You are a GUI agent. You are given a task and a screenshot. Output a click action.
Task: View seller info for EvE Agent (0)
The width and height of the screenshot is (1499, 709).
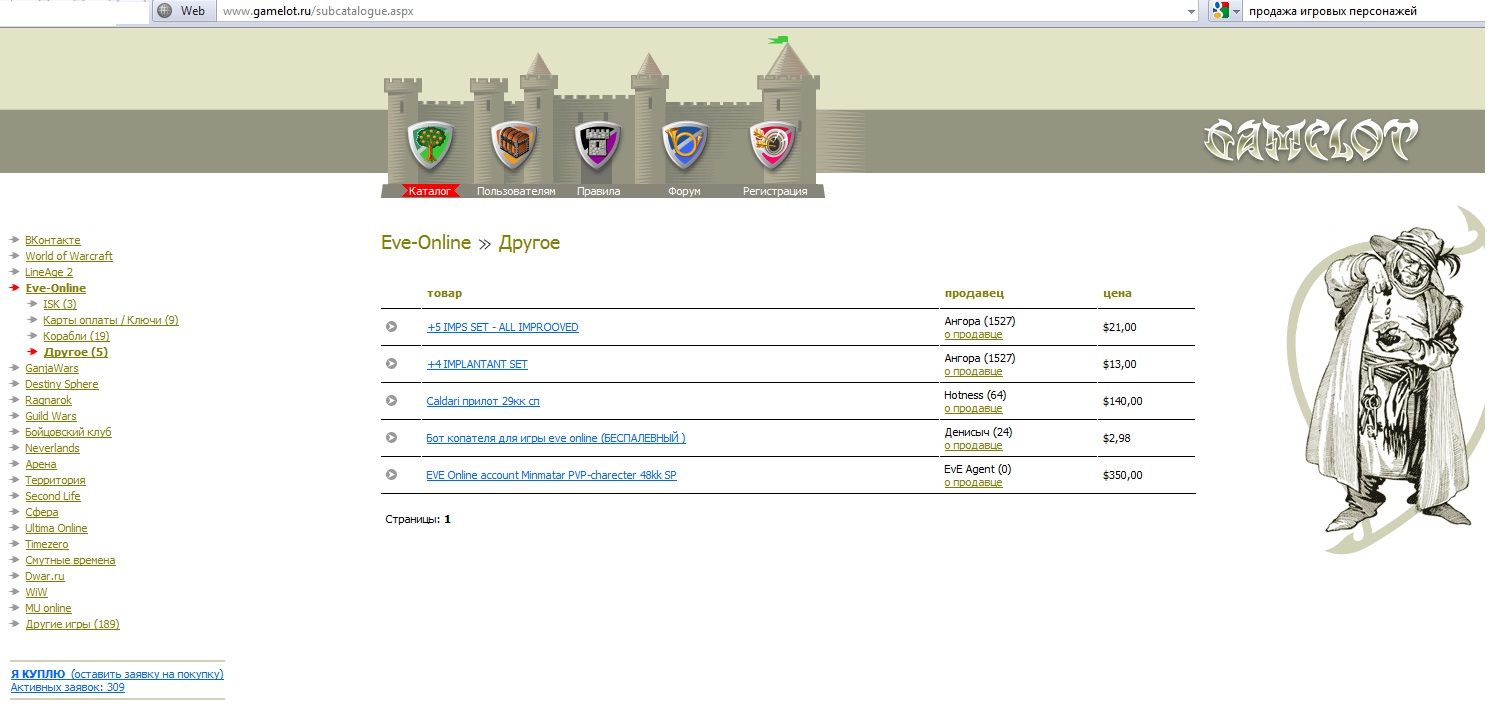point(973,482)
